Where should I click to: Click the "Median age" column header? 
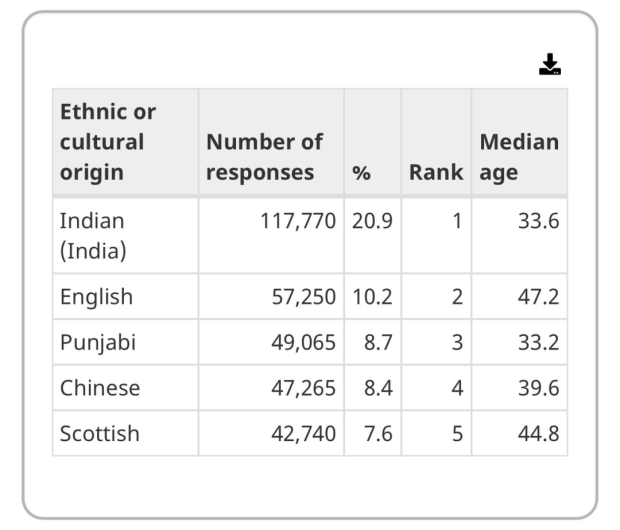coord(519,157)
